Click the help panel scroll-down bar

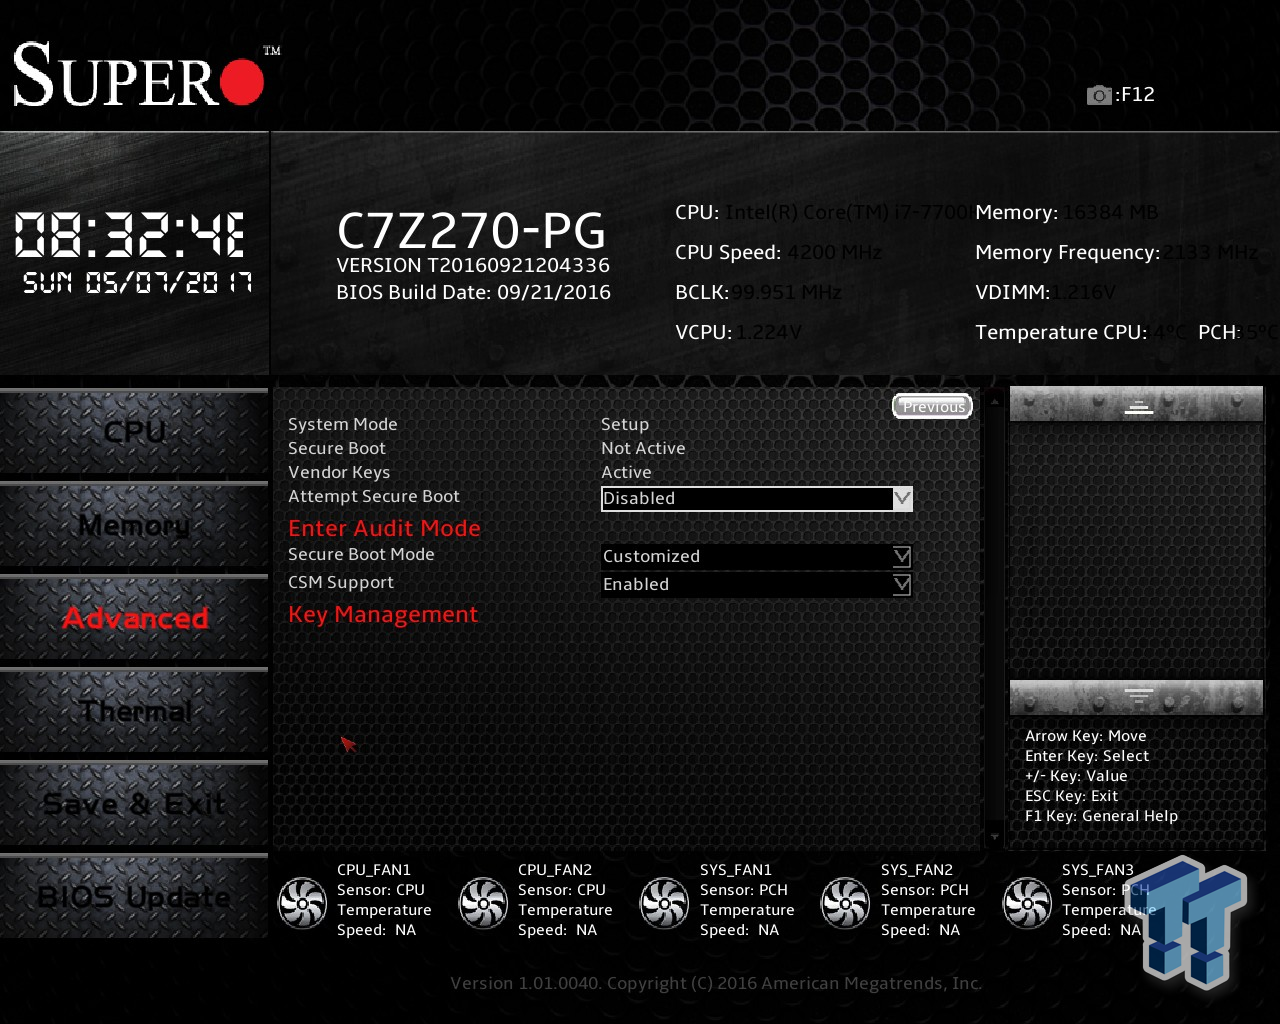click(1137, 697)
